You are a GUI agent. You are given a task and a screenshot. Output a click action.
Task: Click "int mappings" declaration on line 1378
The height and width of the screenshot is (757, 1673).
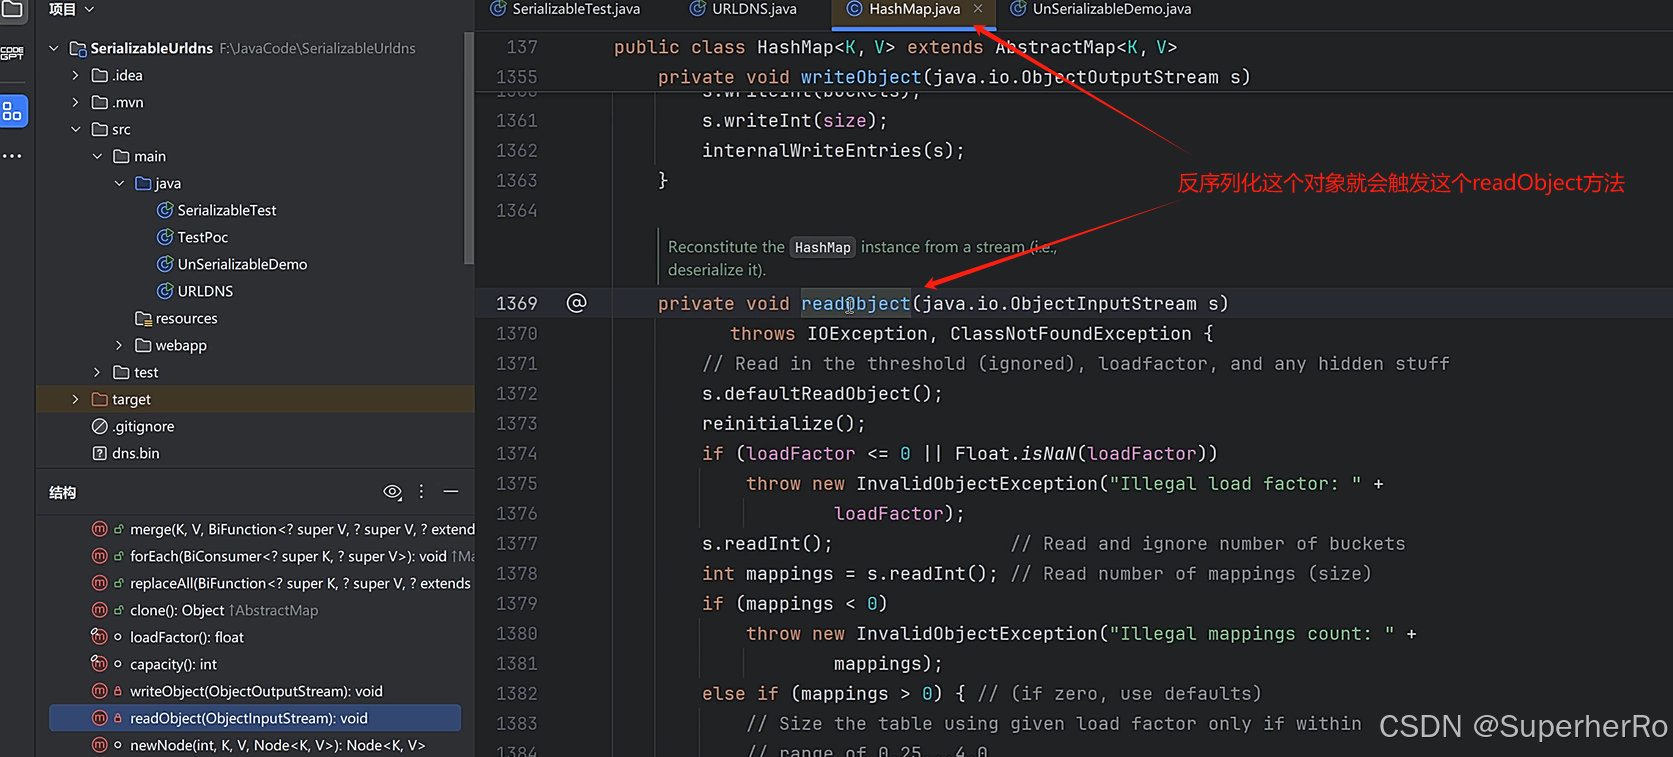(x=767, y=573)
